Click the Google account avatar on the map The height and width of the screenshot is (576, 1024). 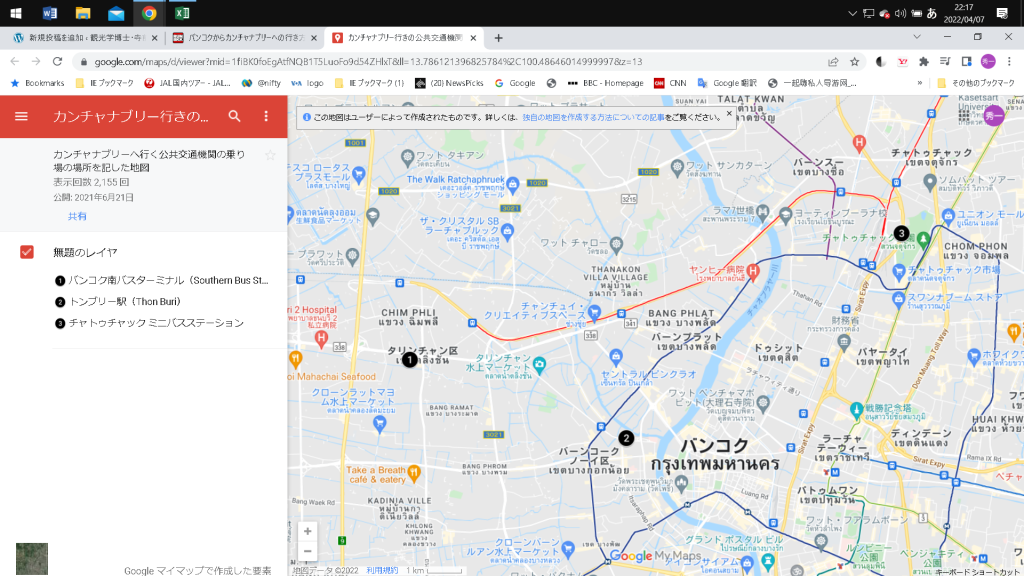[994, 116]
